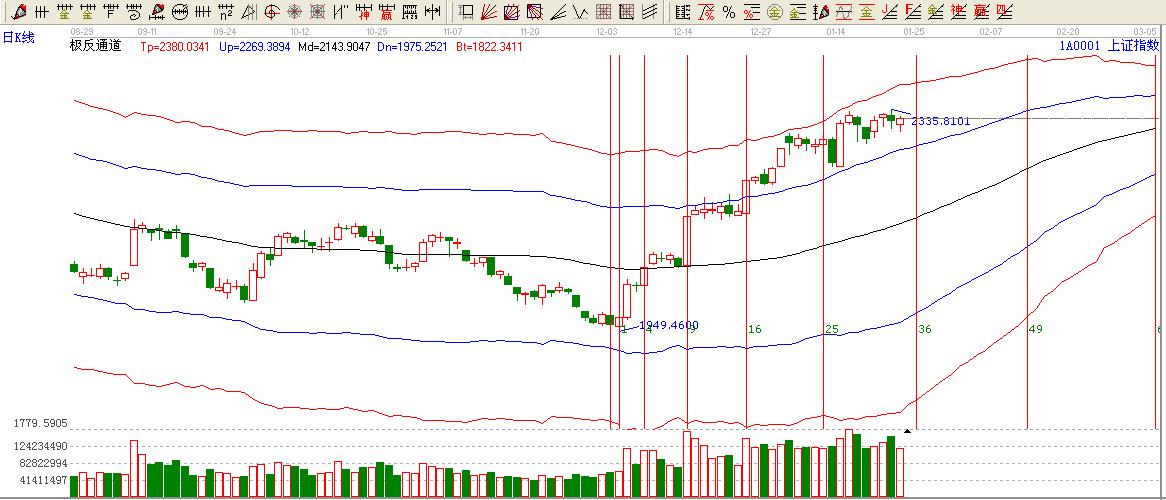The height and width of the screenshot is (500, 1166).
Task: Click the 日K线 period label
Action: pos(18,36)
